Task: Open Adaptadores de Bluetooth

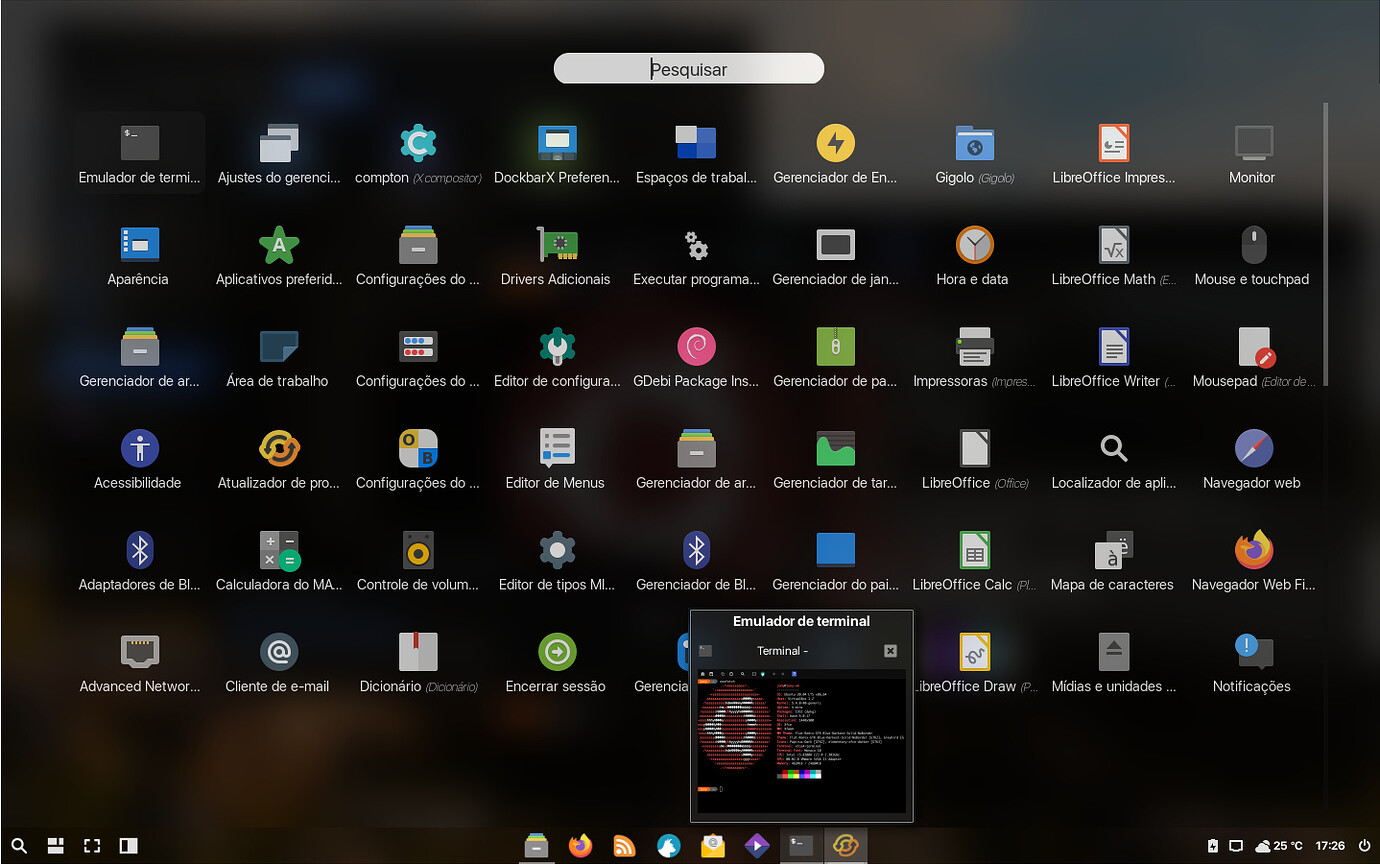Action: pyautogui.click(x=140, y=562)
